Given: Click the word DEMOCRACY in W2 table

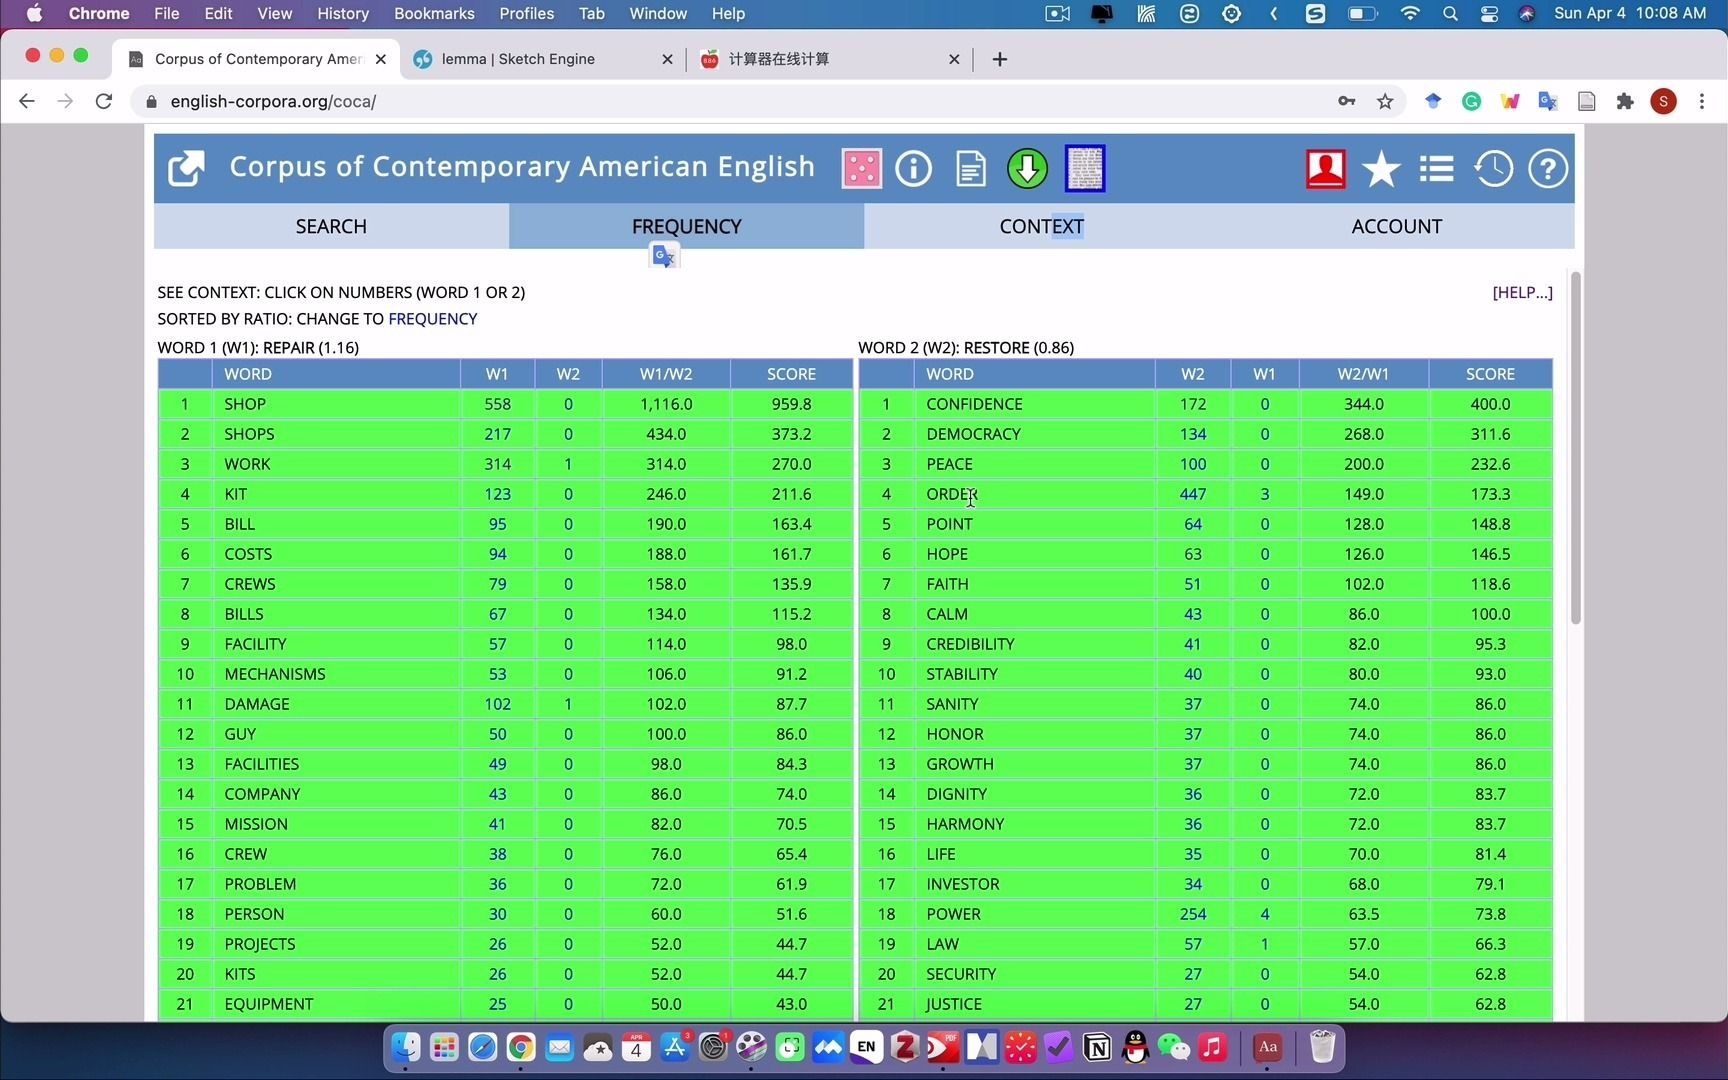Looking at the screenshot, I should click(x=973, y=434).
